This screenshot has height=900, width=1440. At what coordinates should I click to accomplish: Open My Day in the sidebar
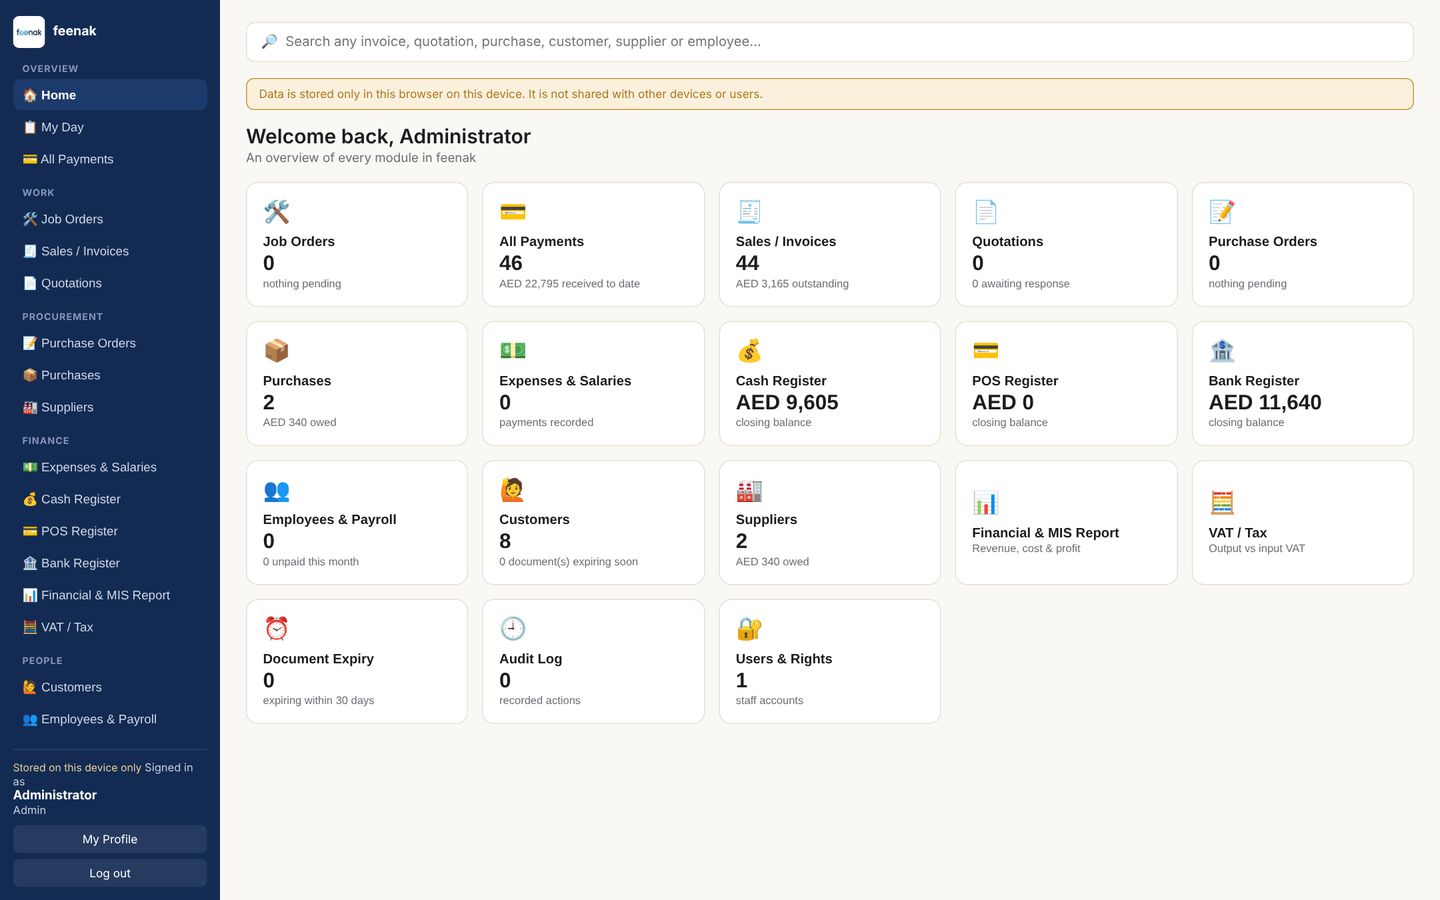[110, 127]
